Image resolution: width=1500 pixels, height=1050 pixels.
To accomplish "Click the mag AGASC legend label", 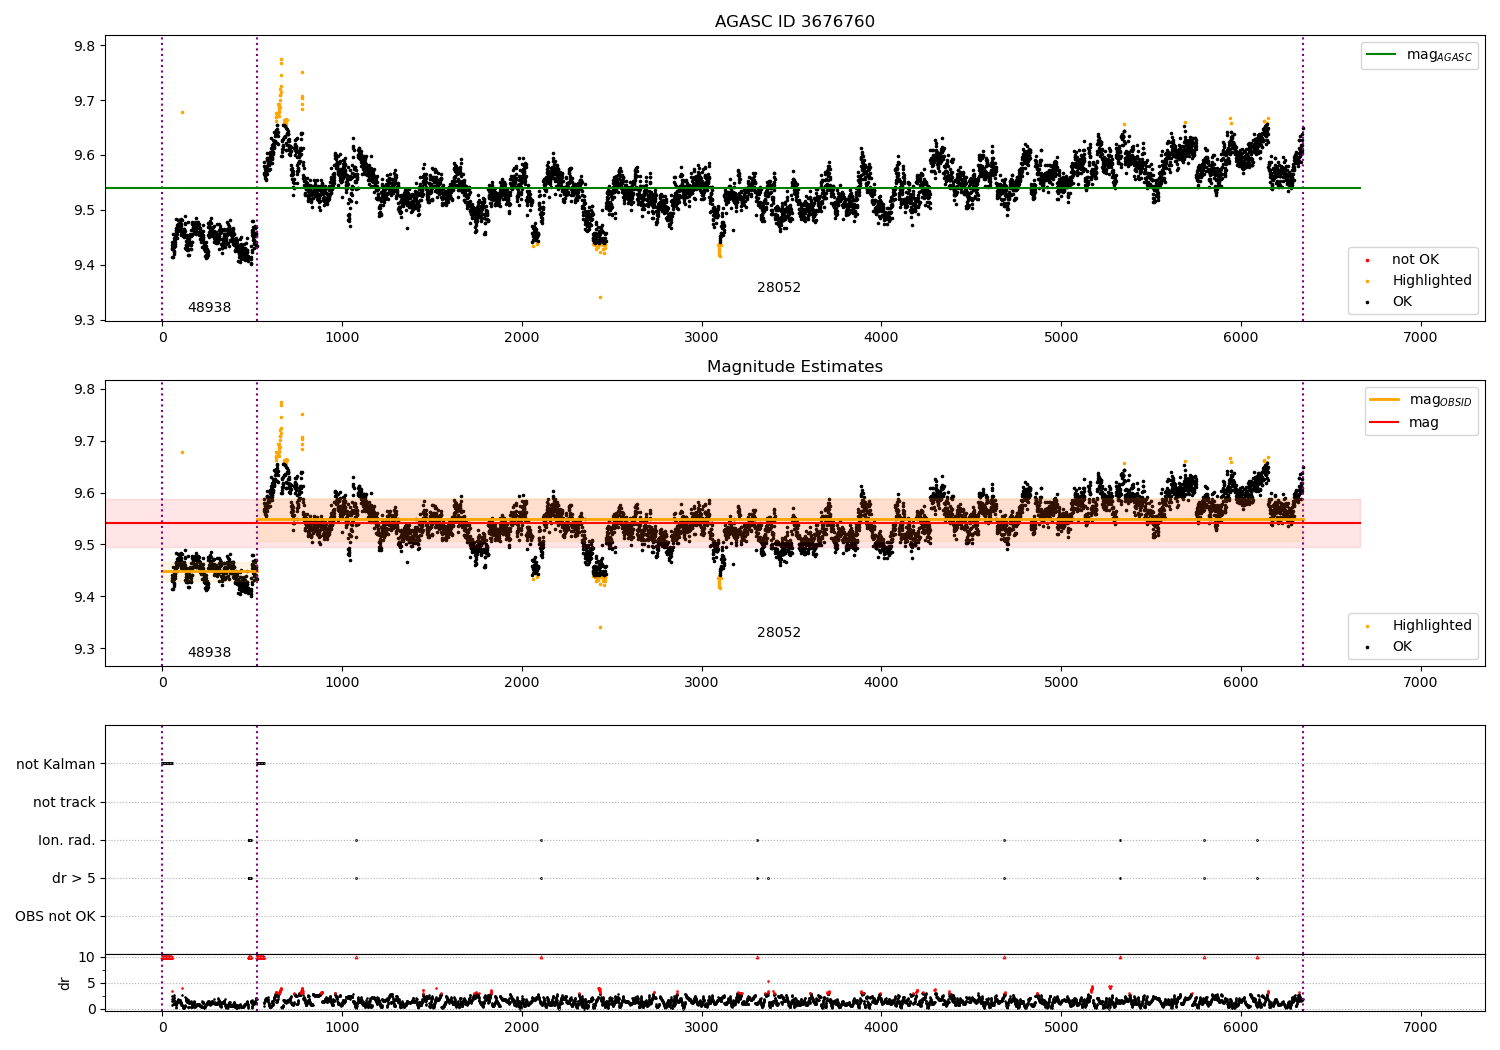I will click(x=1439, y=56).
